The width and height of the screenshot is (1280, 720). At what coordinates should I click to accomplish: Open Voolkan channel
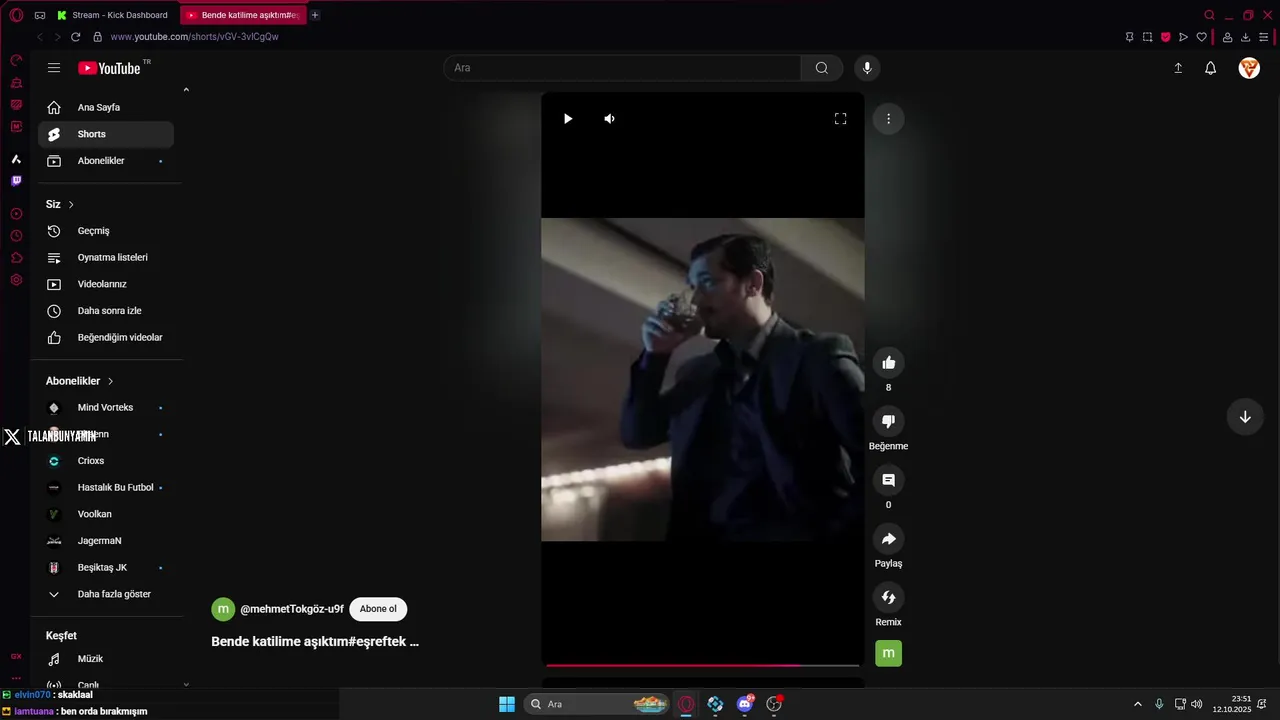106,514
